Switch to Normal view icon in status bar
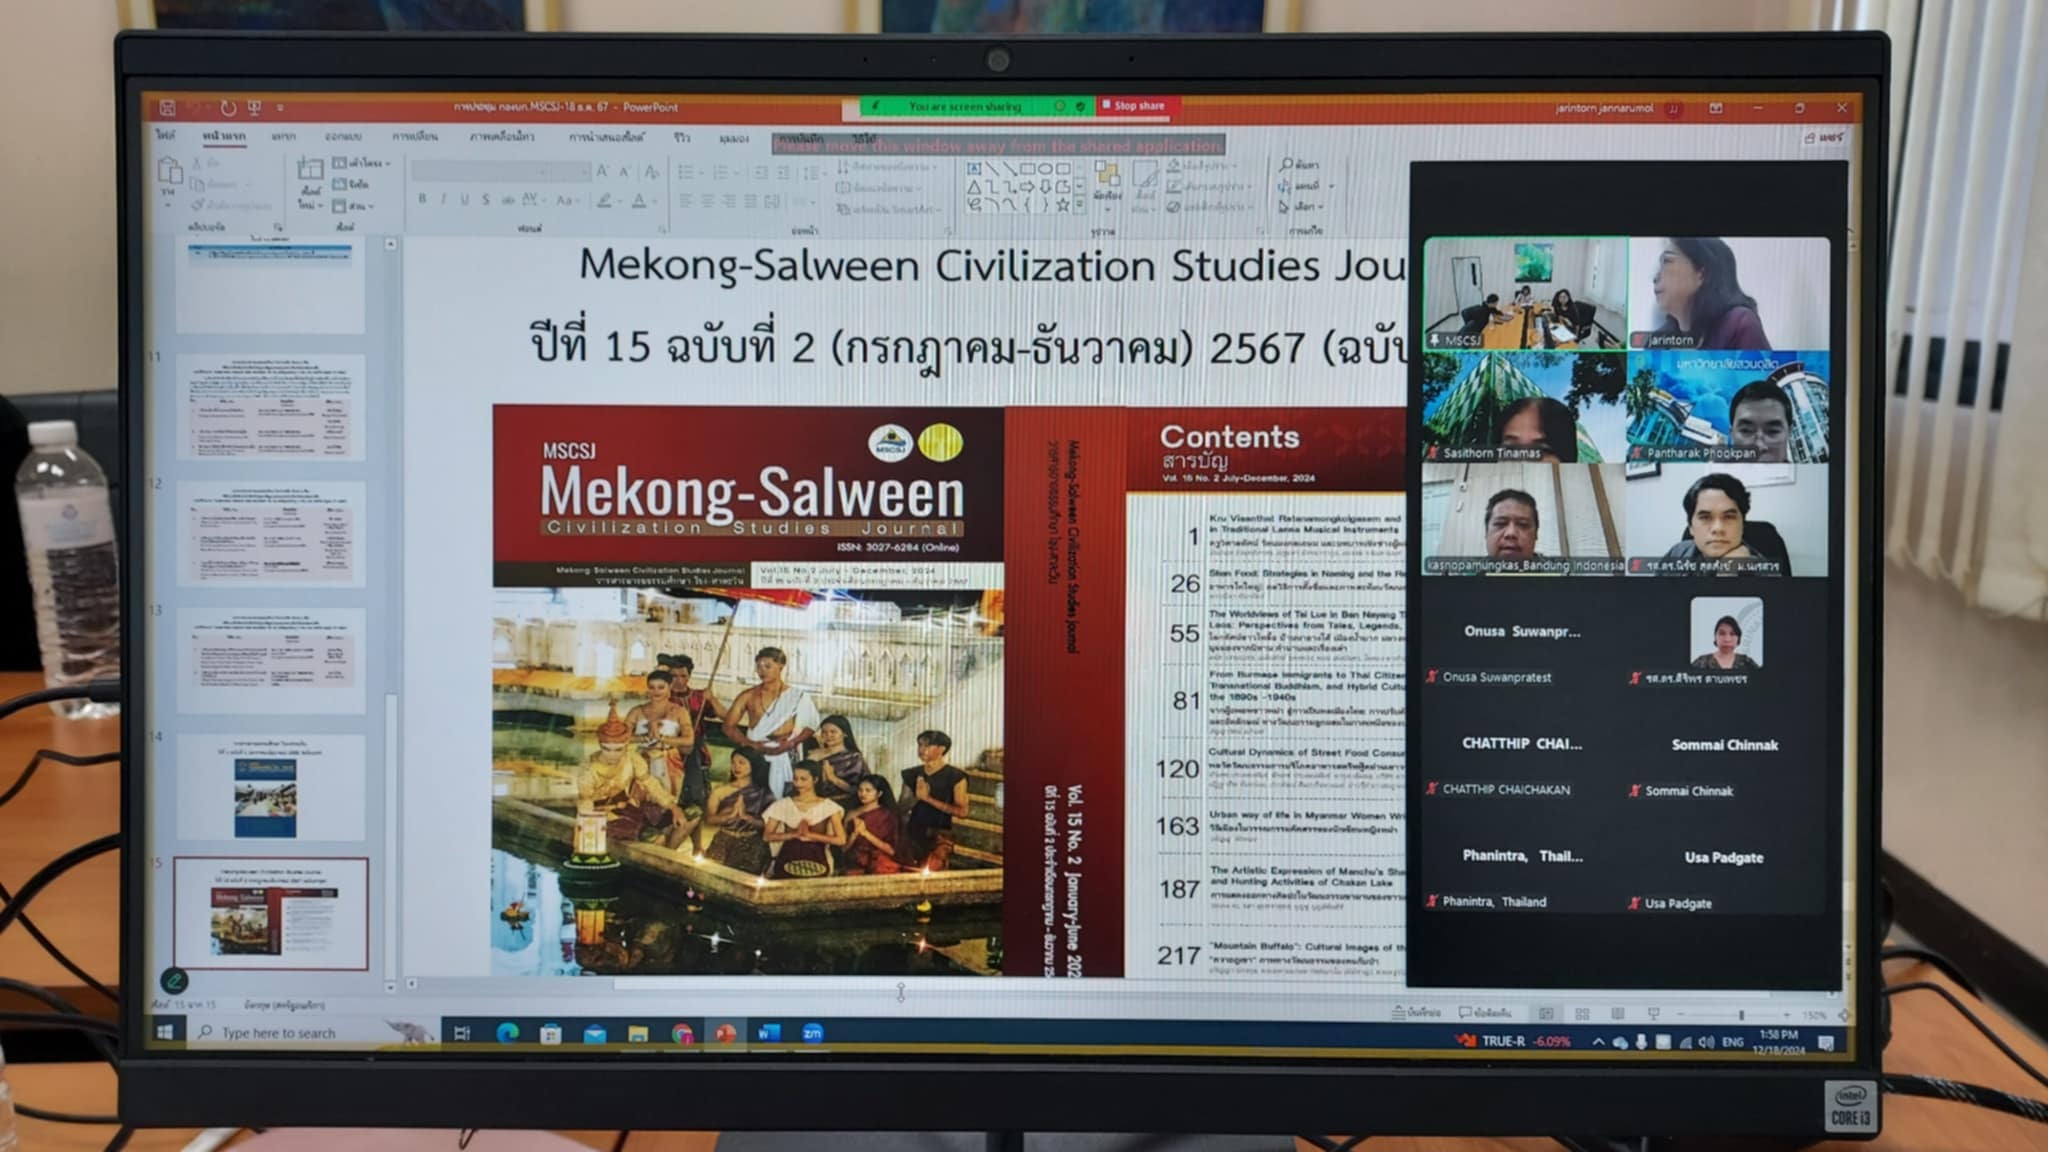2048x1152 pixels. point(1546,1014)
